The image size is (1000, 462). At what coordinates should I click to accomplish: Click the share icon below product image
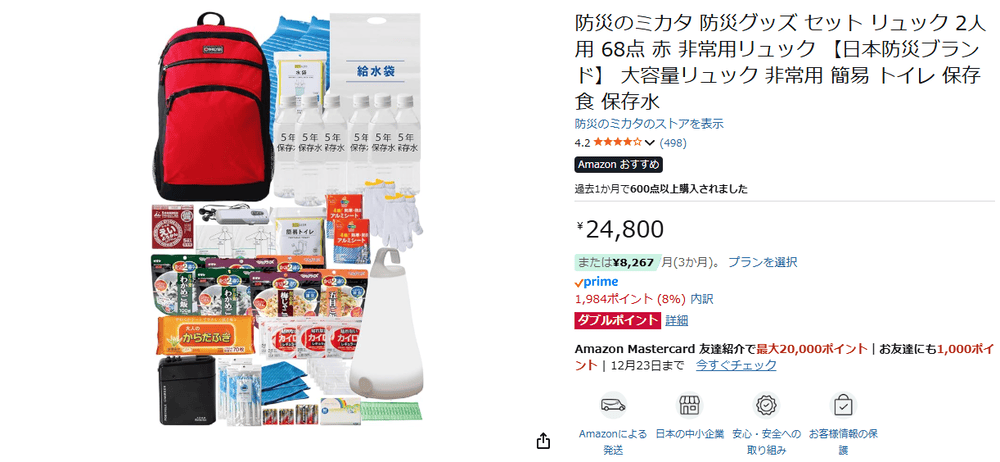[543, 441]
